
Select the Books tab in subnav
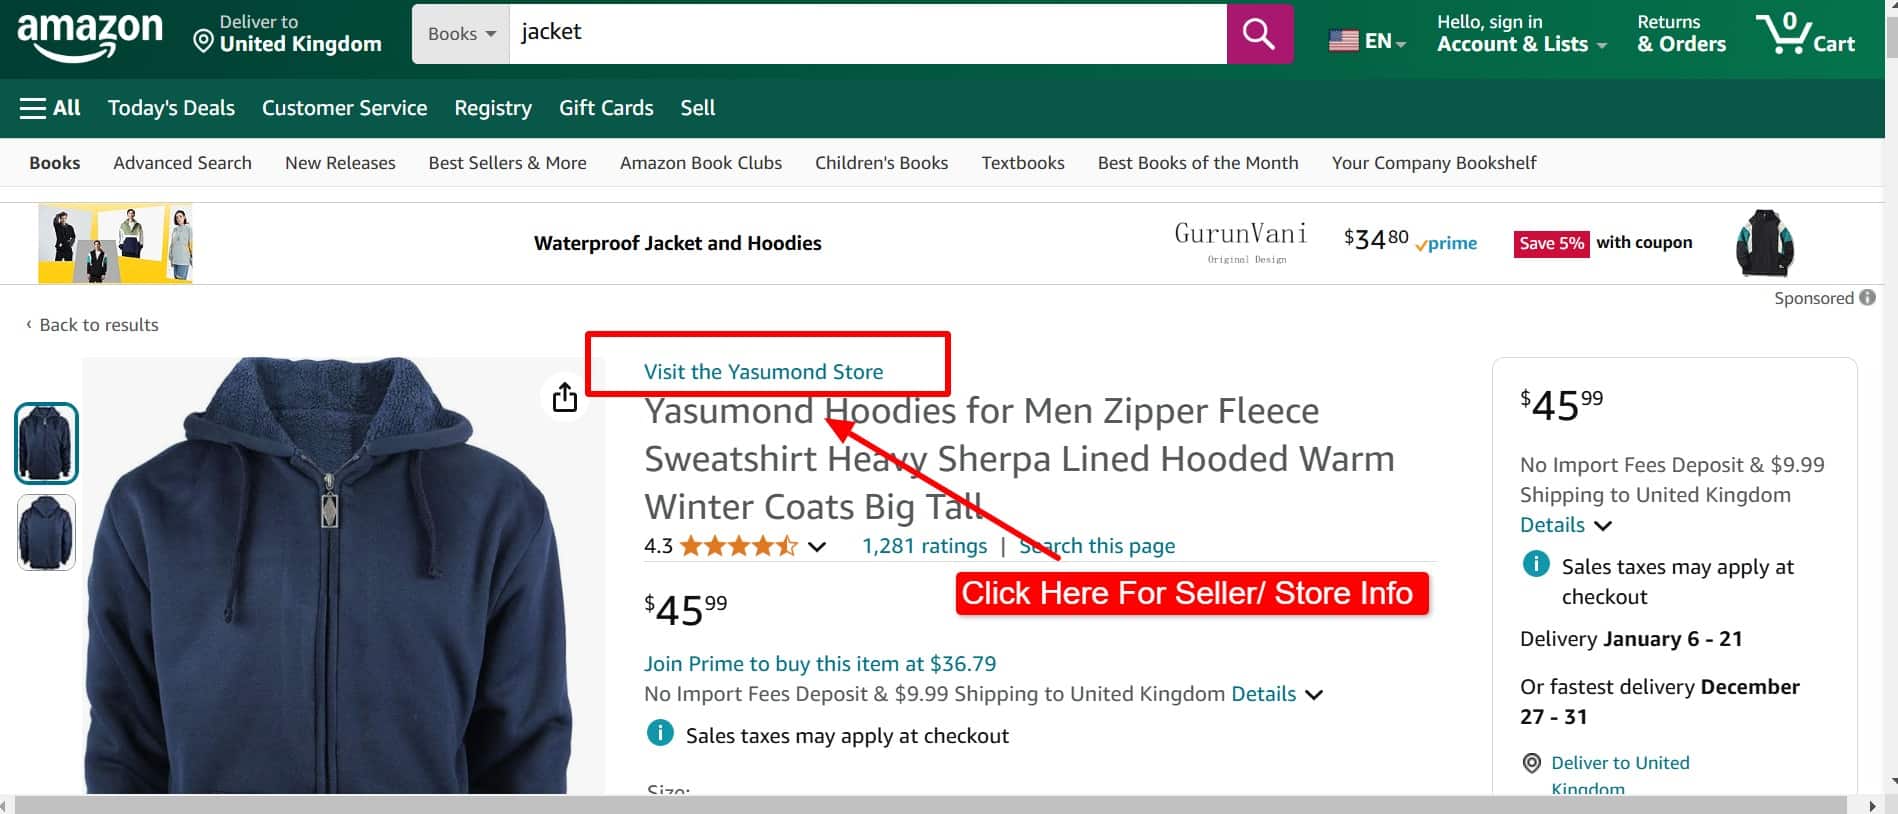click(x=55, y=163)
